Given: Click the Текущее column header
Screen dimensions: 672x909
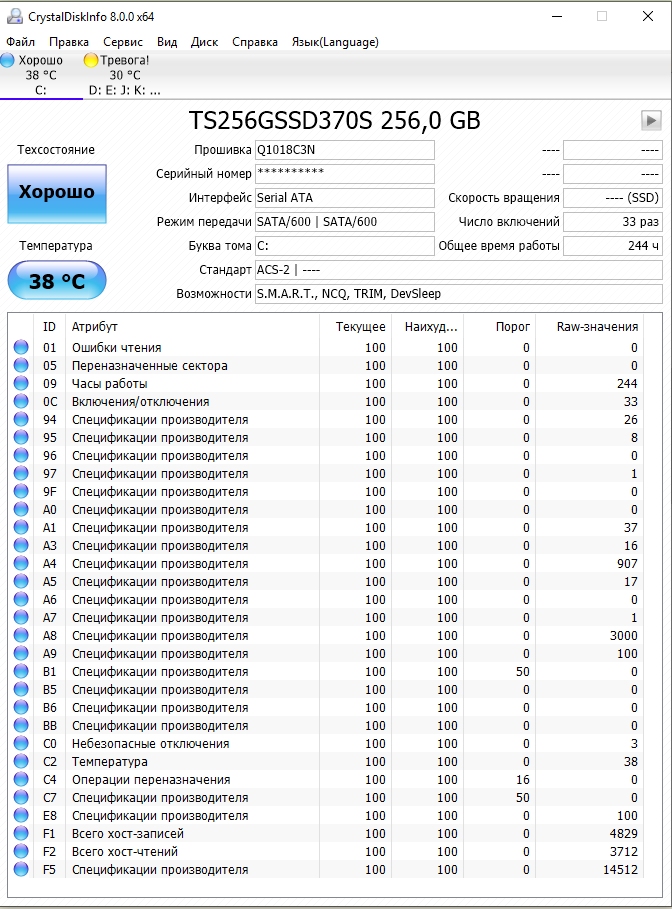Looking at the screenshot, I should tap(355, 327).
